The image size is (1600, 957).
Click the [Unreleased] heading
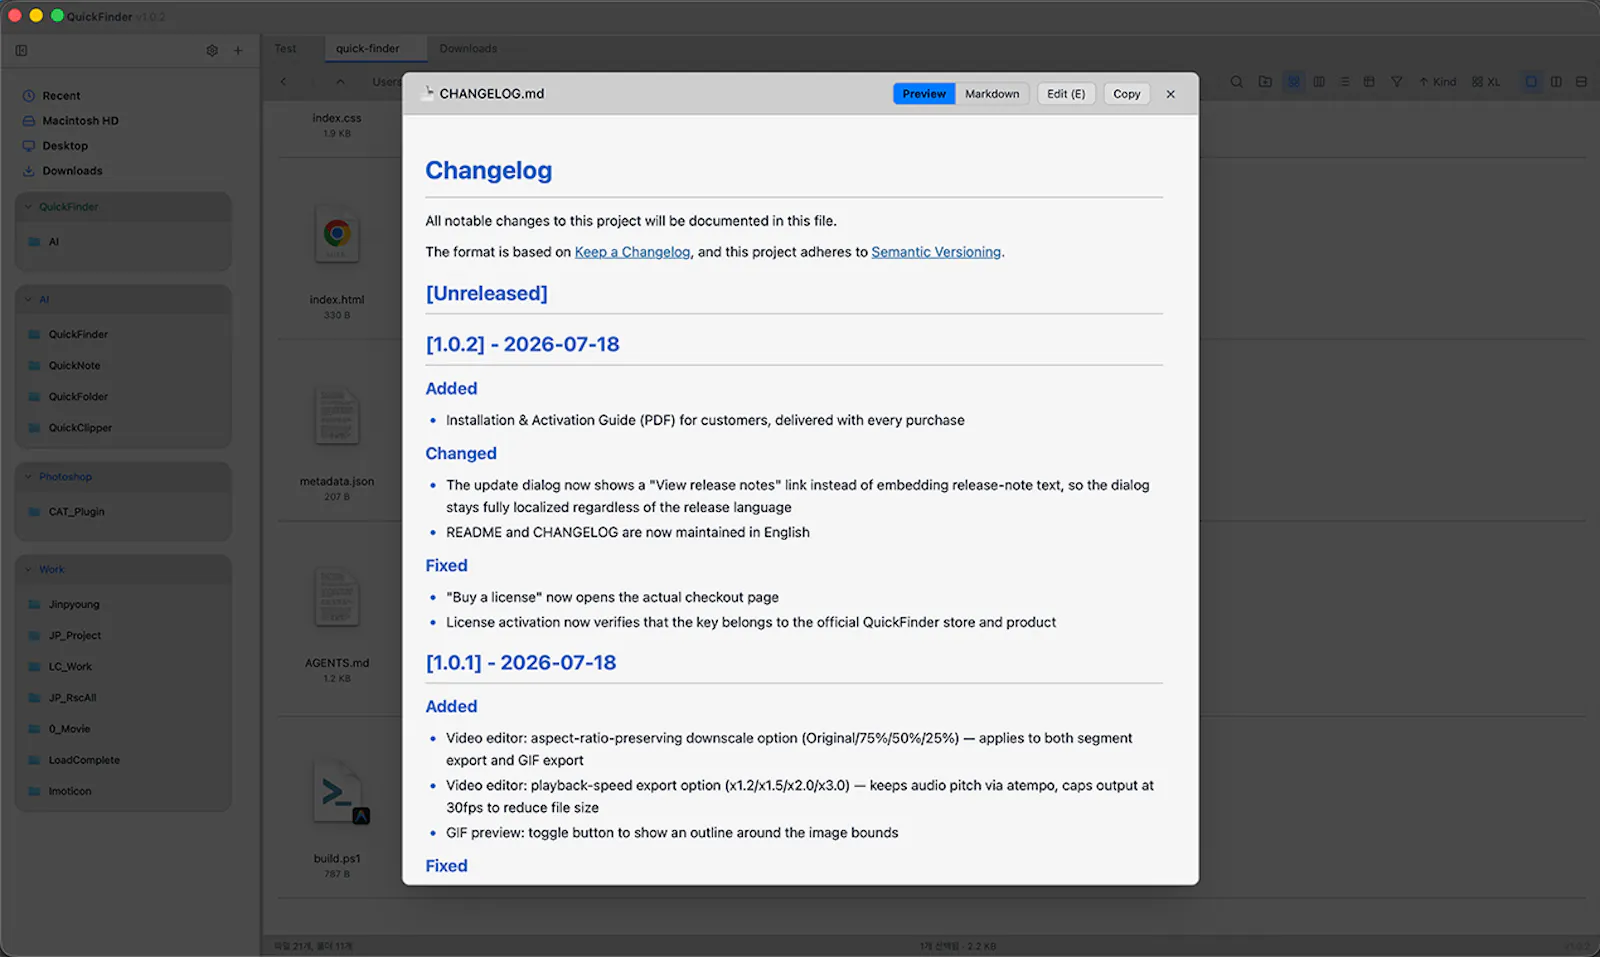(x=487, y=294)
